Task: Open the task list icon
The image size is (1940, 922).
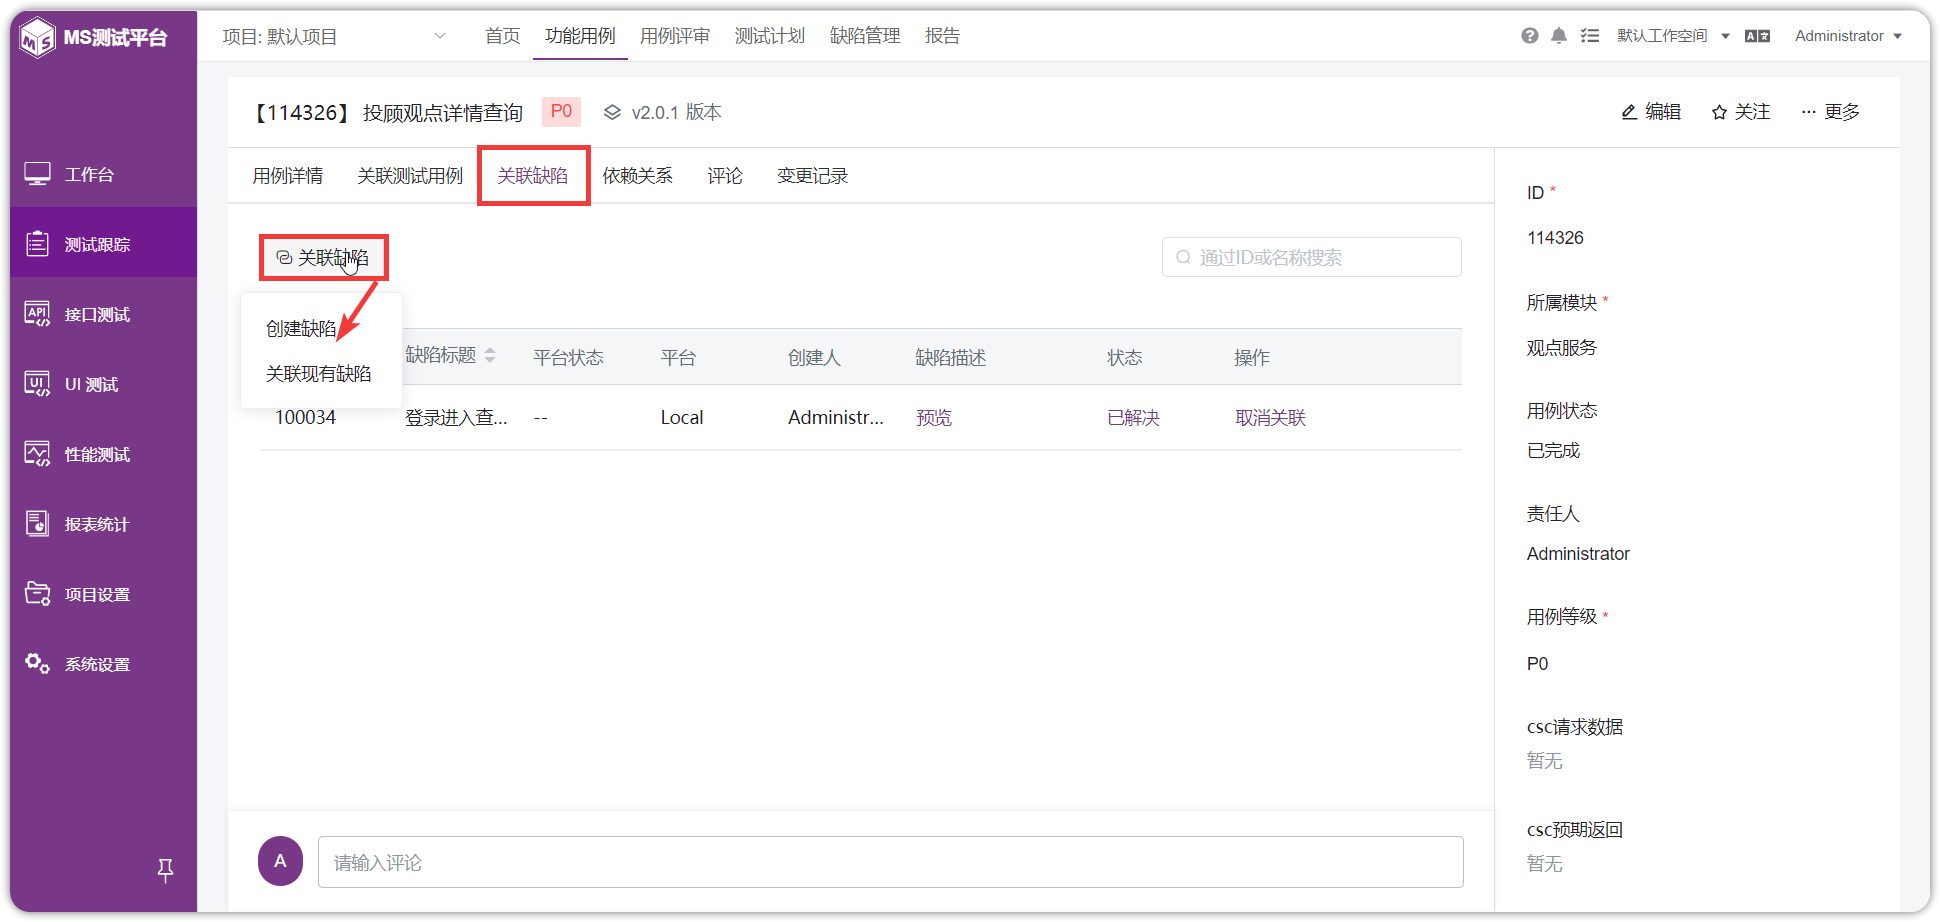Action: coord(1589,36)
